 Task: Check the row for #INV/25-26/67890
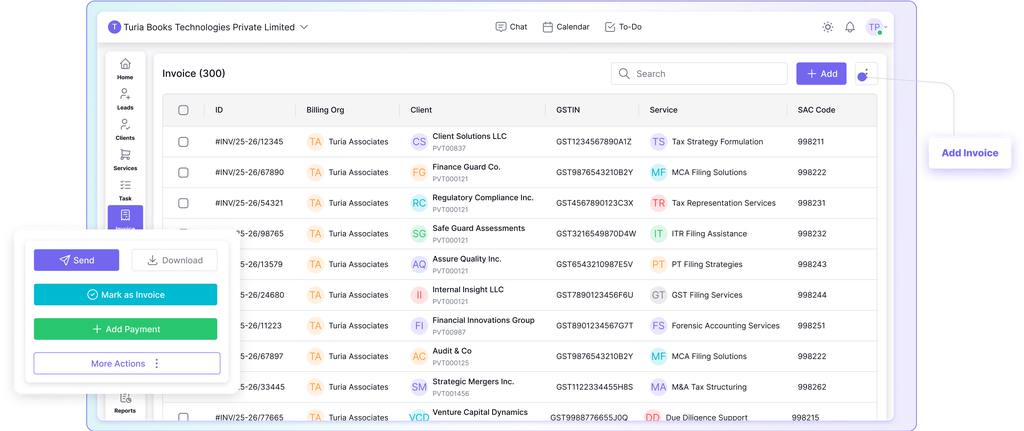[x=184, y=172]
